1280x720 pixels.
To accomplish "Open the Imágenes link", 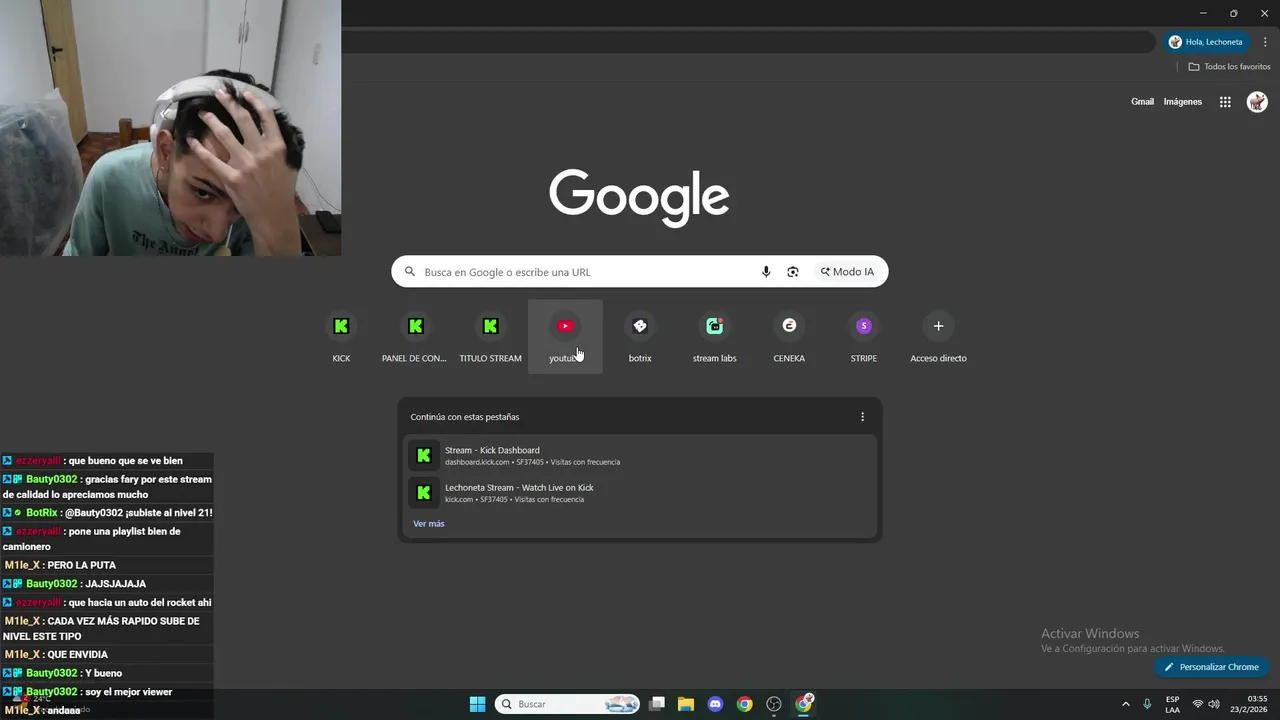I will click(x=1183, y=102).
